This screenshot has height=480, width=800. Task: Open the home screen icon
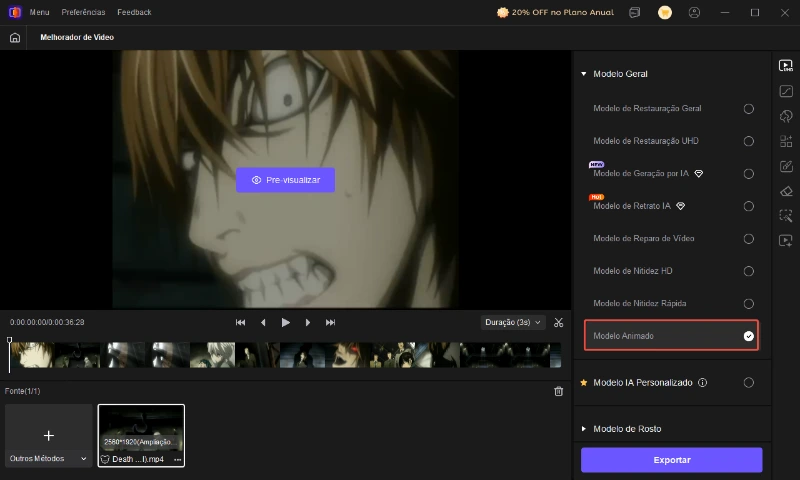(15, 37)
